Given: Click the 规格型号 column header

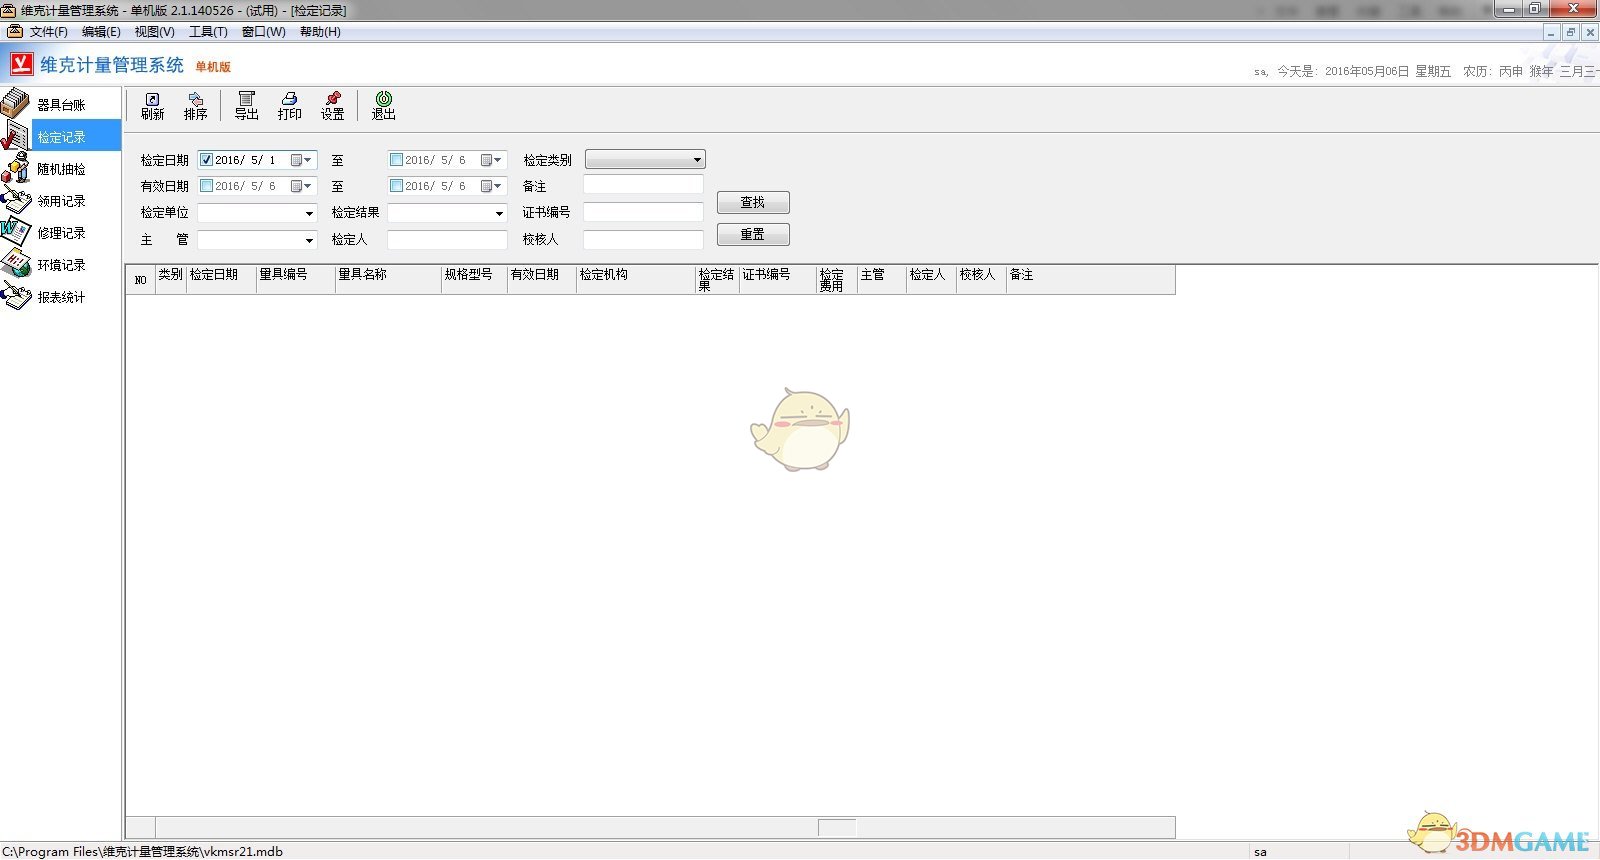Looking at the screenshot, I should tap(475, 280).
